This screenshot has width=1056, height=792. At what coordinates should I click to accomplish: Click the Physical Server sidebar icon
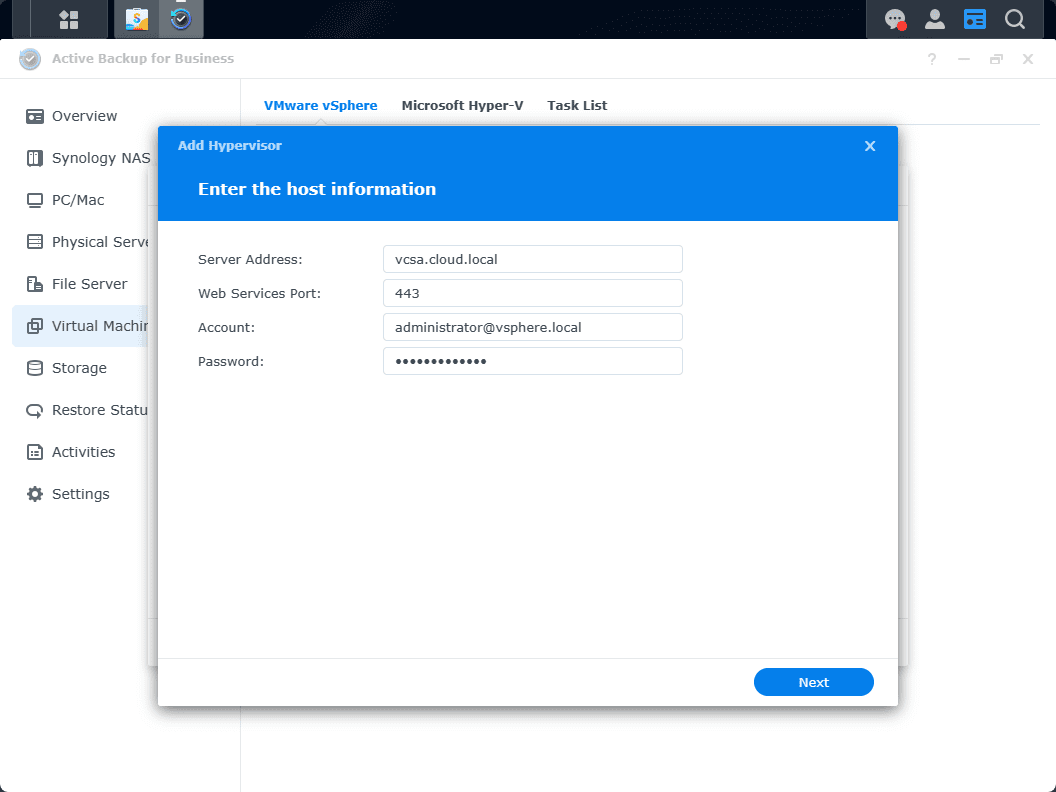(34, 242)
